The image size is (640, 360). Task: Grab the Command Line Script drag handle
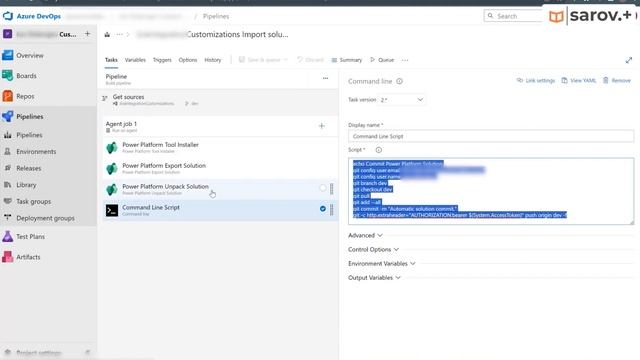coord(331,210)
